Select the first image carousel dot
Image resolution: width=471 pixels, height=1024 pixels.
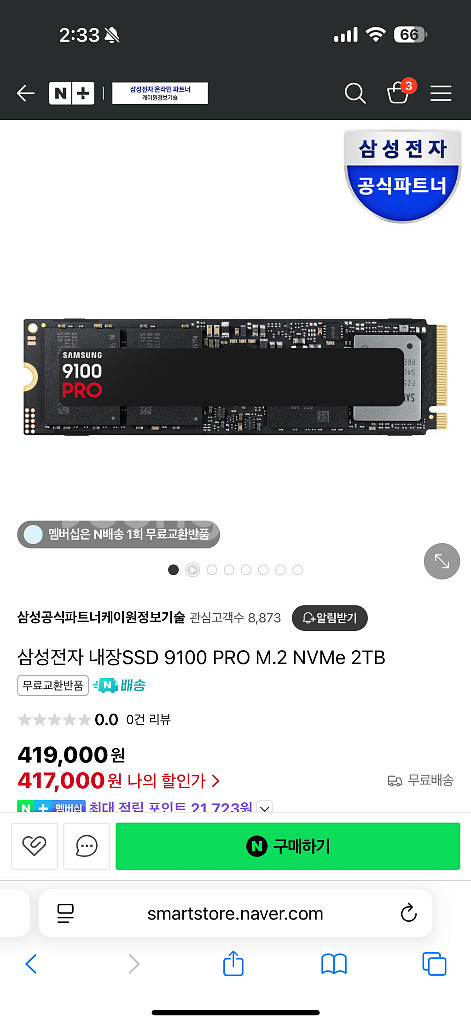click(173, 570)
